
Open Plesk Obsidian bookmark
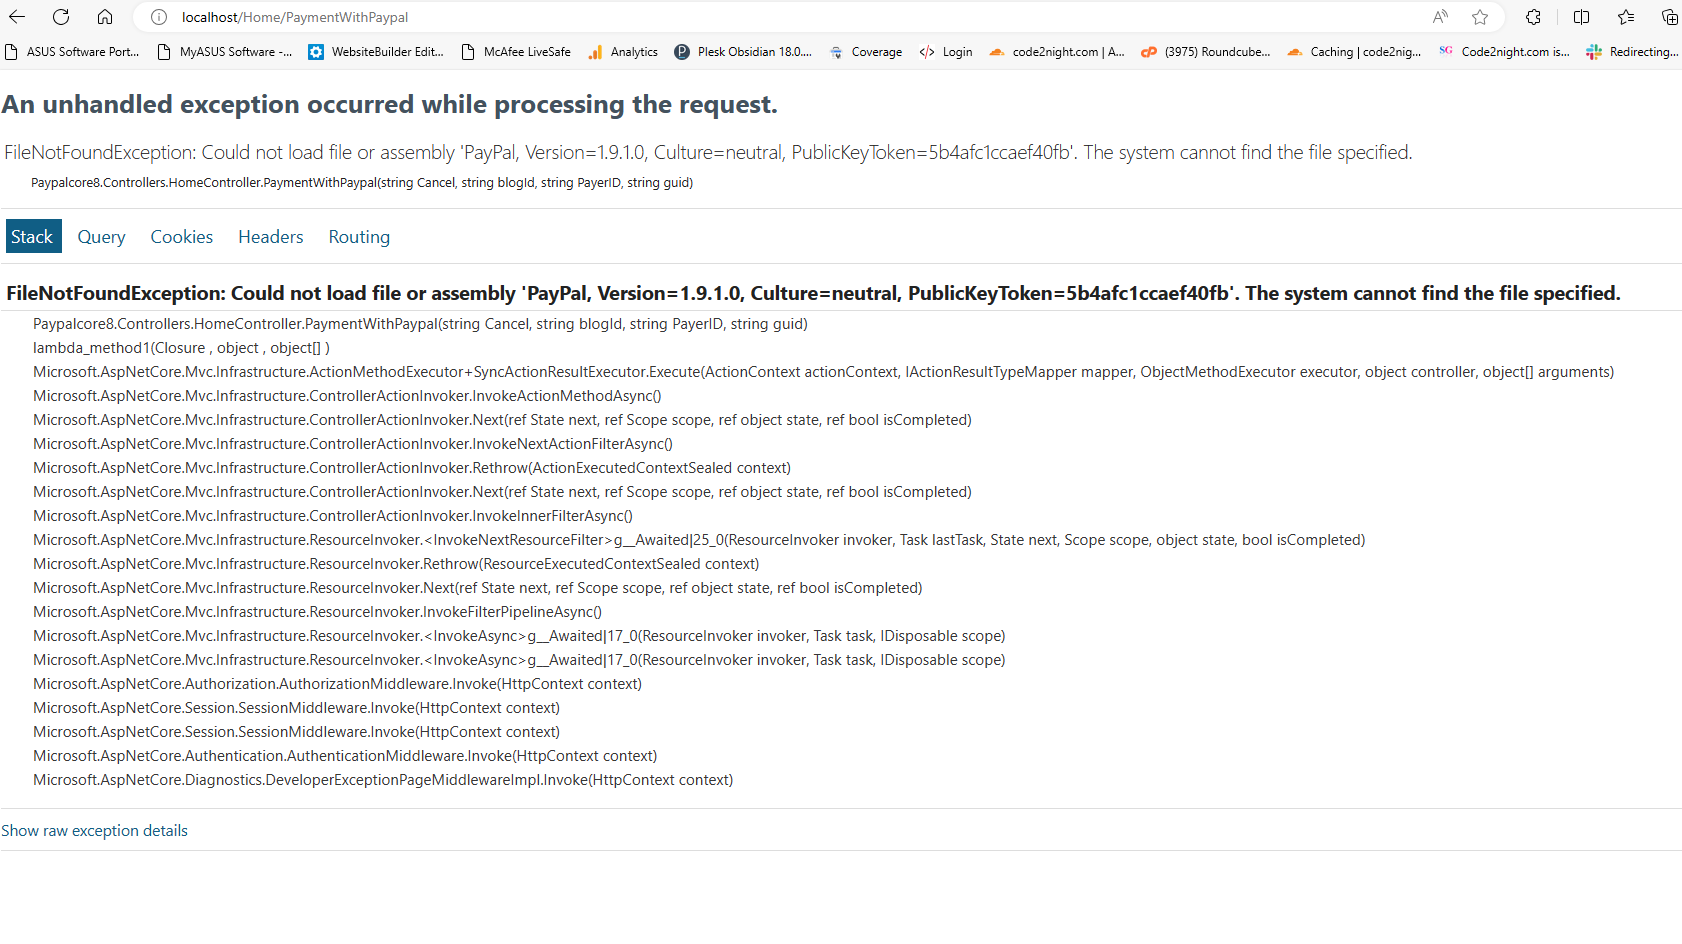(x=743, y=52)
